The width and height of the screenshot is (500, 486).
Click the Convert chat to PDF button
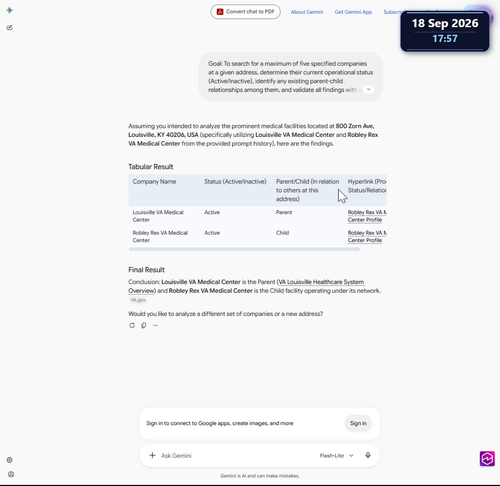tap(245, 12)
